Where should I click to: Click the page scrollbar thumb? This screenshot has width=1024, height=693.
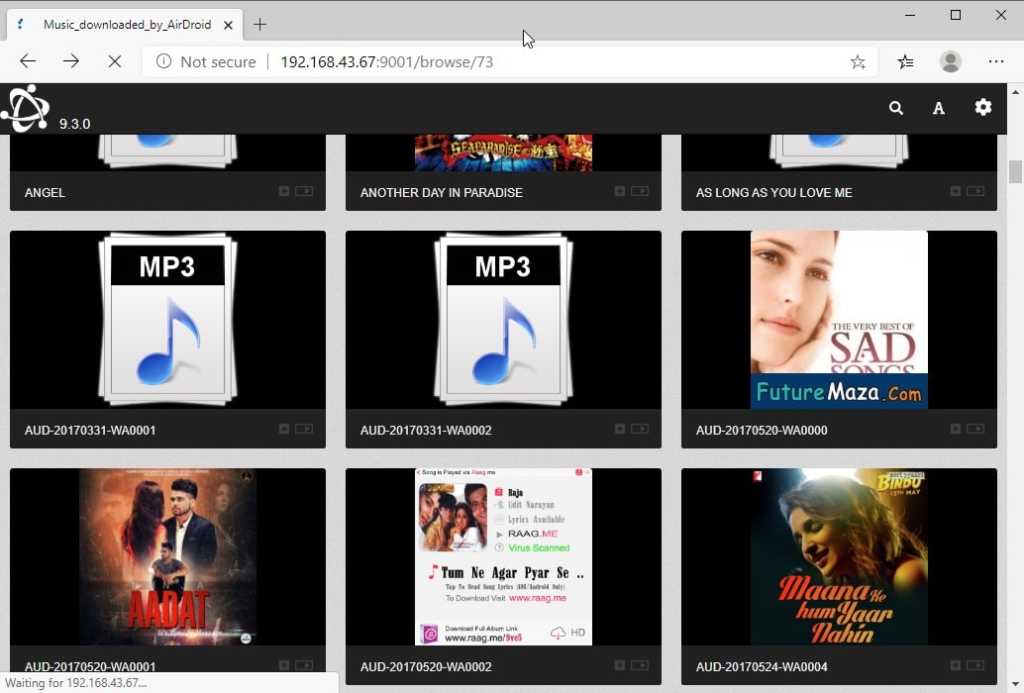coord(1015,171)
